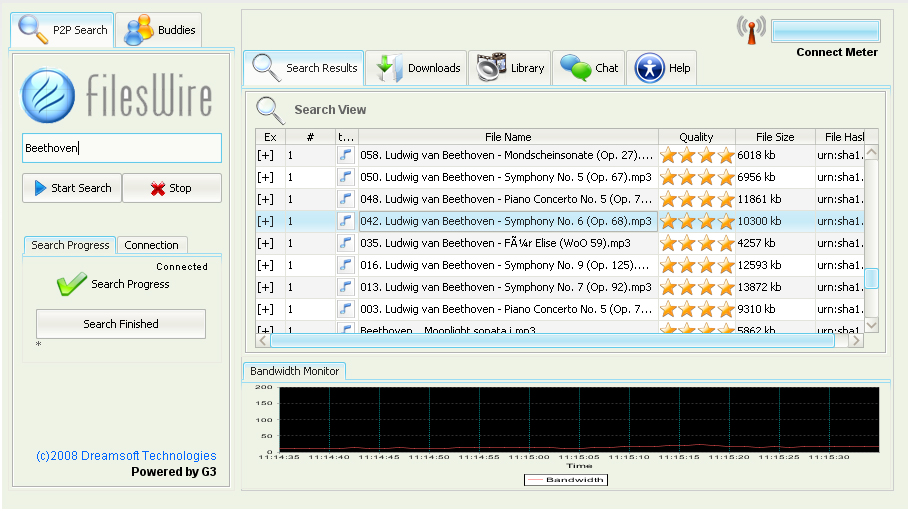Click the Stop button
The image size is (908, 511).
[172, 188]
